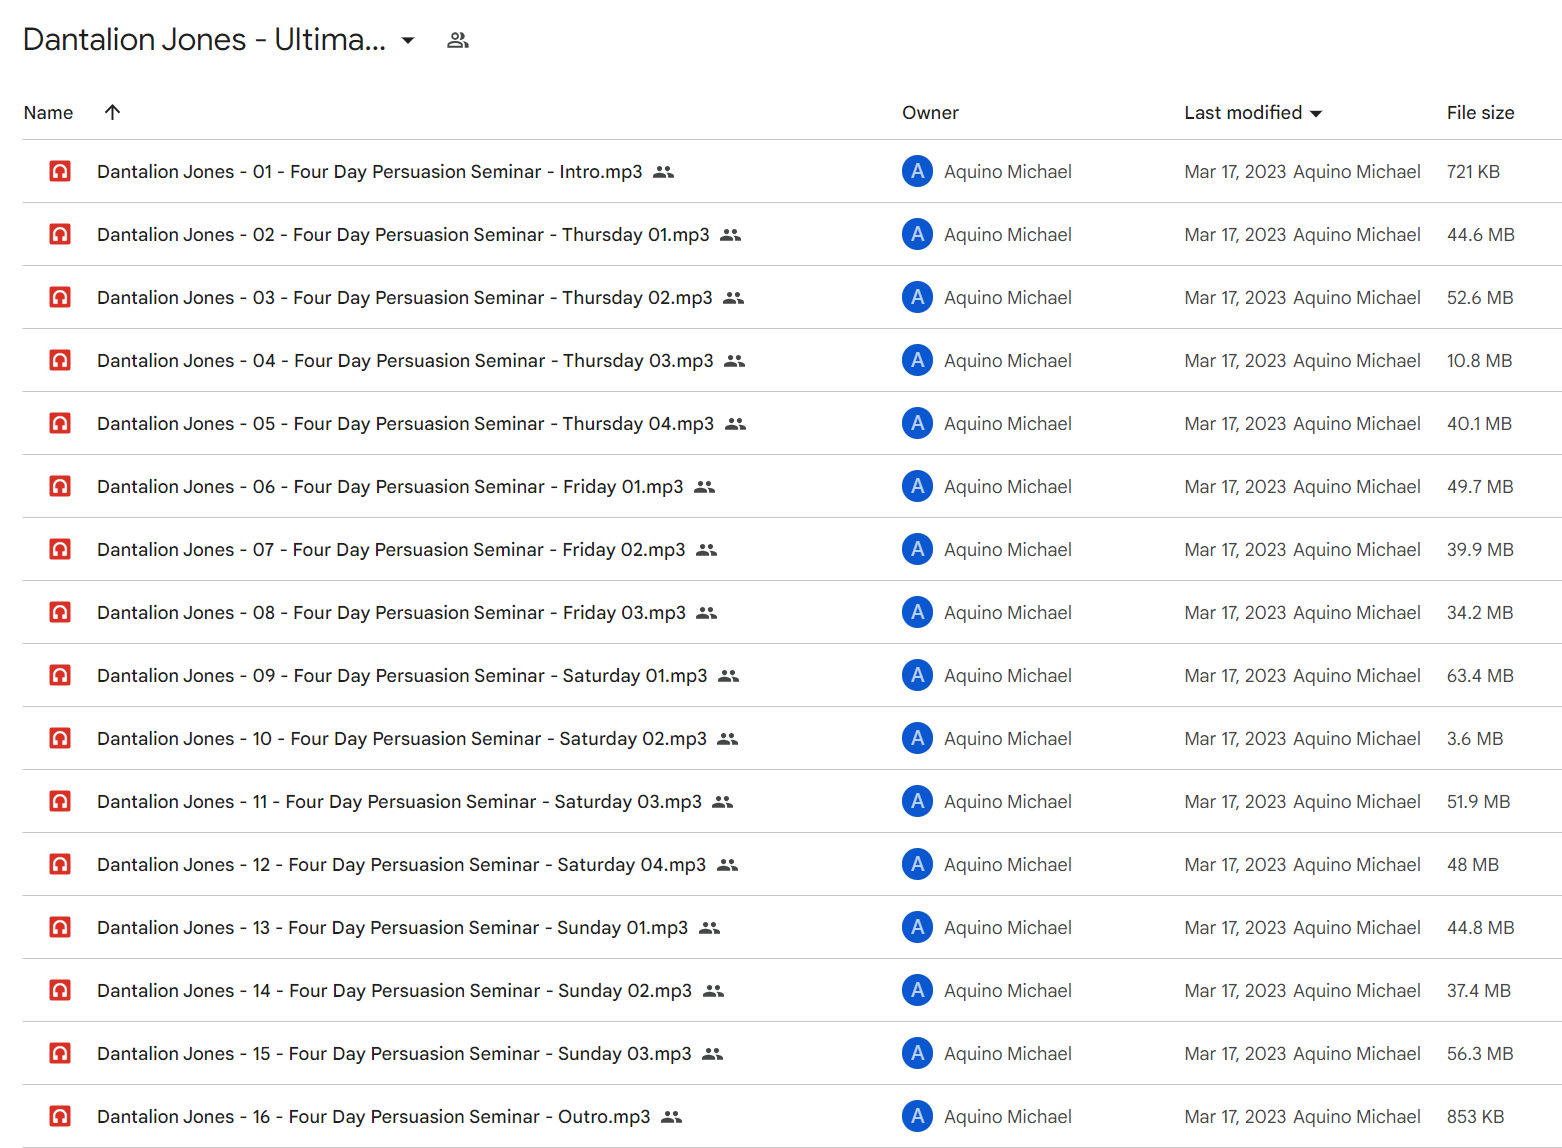
Task: Click audio file icon for Friday 02.mp3
Action: click(x=60, y=549)
